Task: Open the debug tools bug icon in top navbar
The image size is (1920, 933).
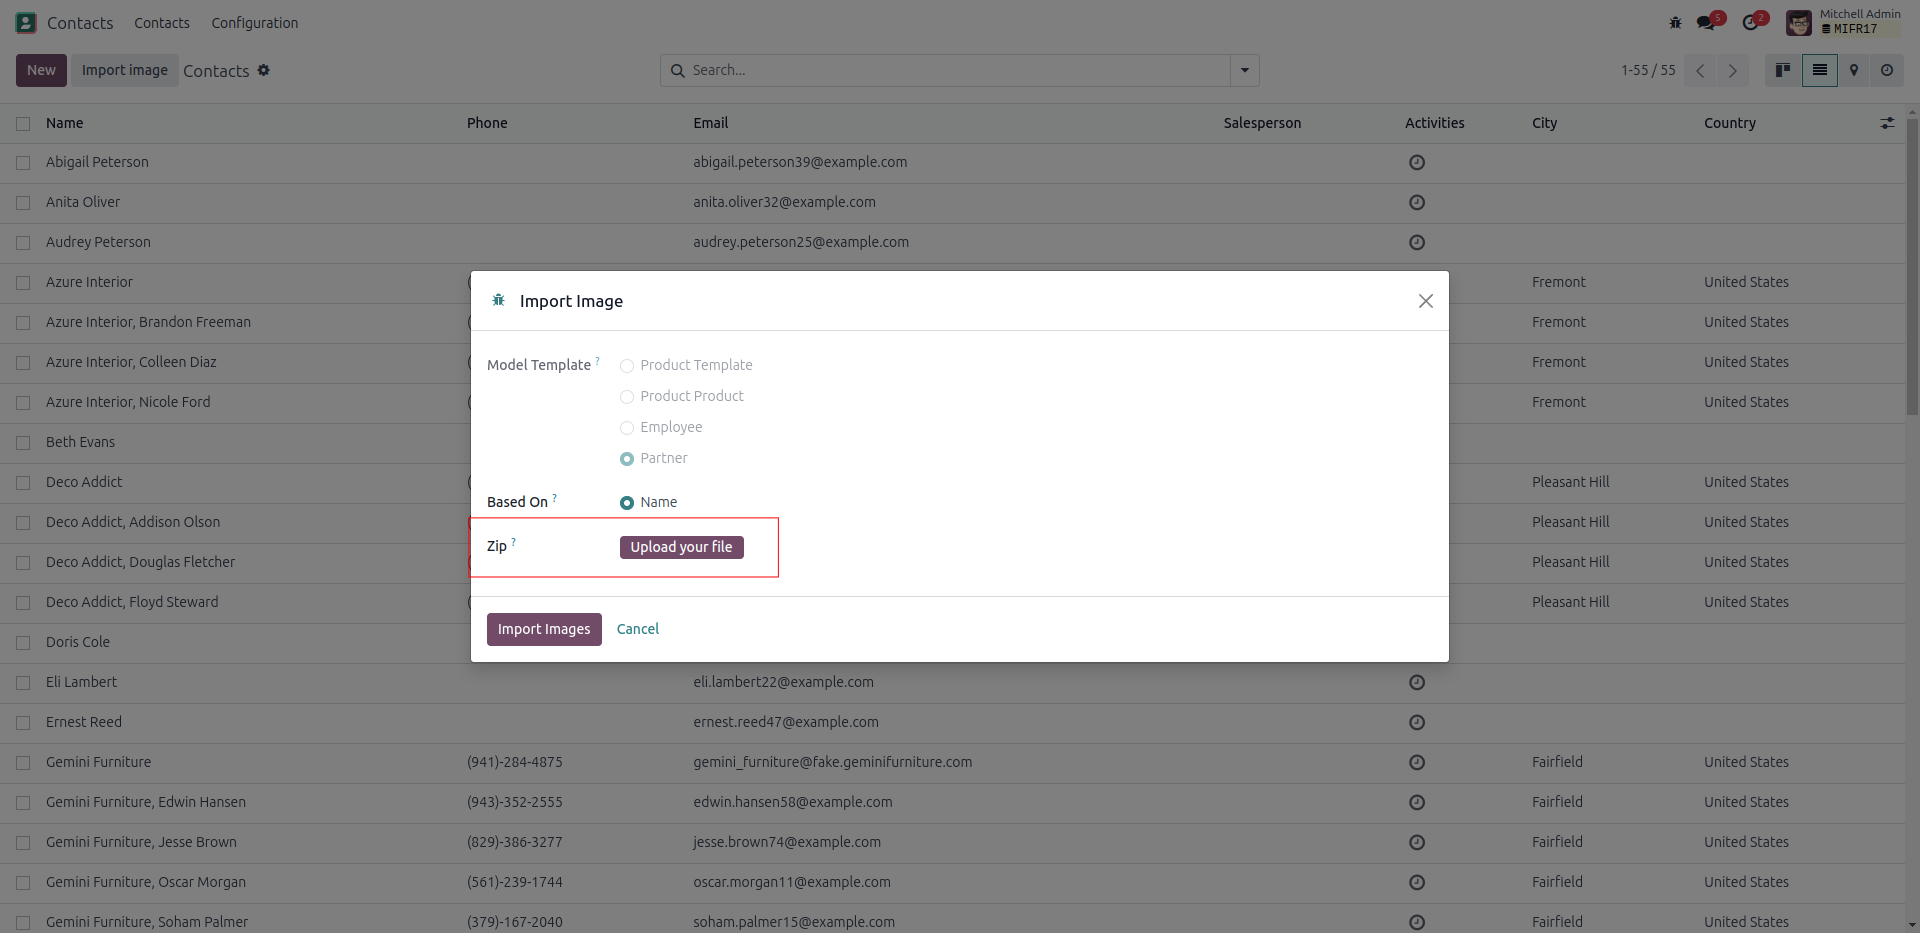Action: (x=1675, y=22)
